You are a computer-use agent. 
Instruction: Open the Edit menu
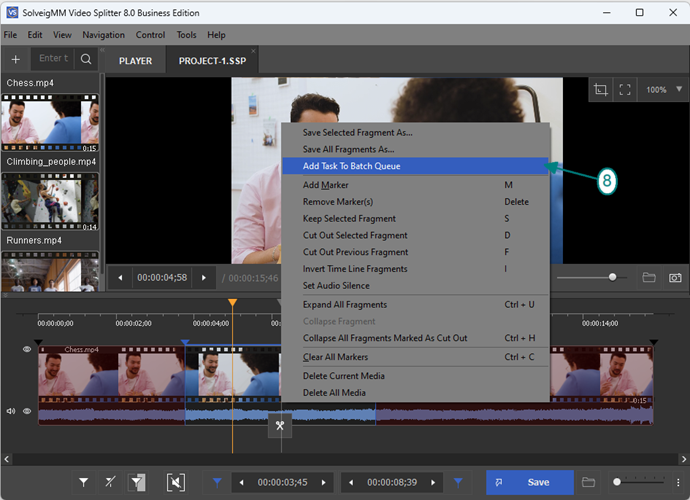click(x=35, y=35)
